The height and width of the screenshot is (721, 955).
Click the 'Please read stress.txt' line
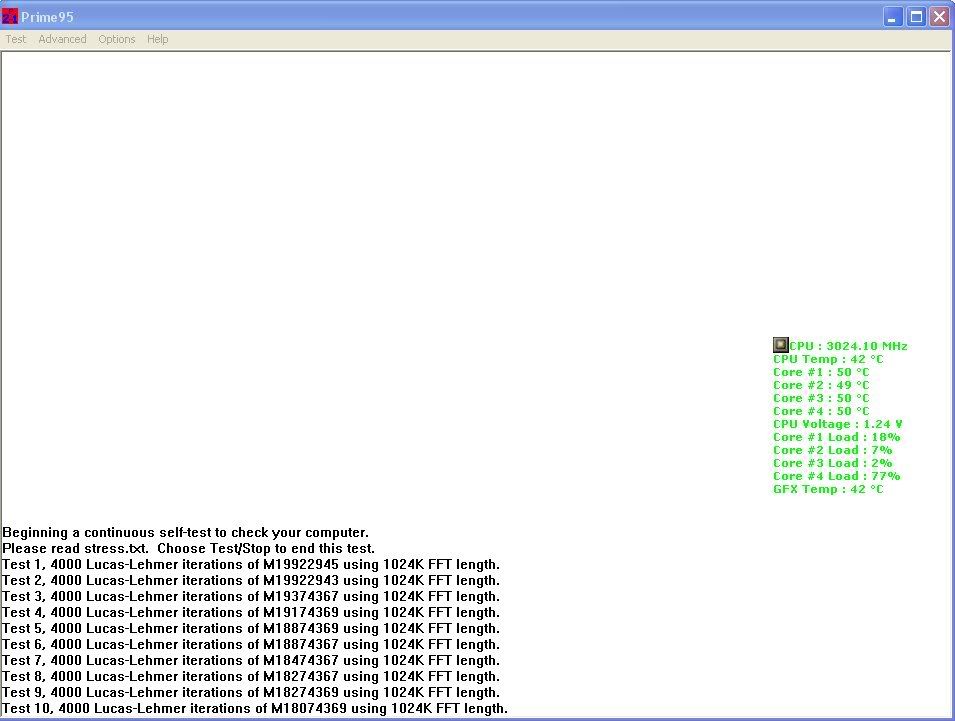pos(189,549)
